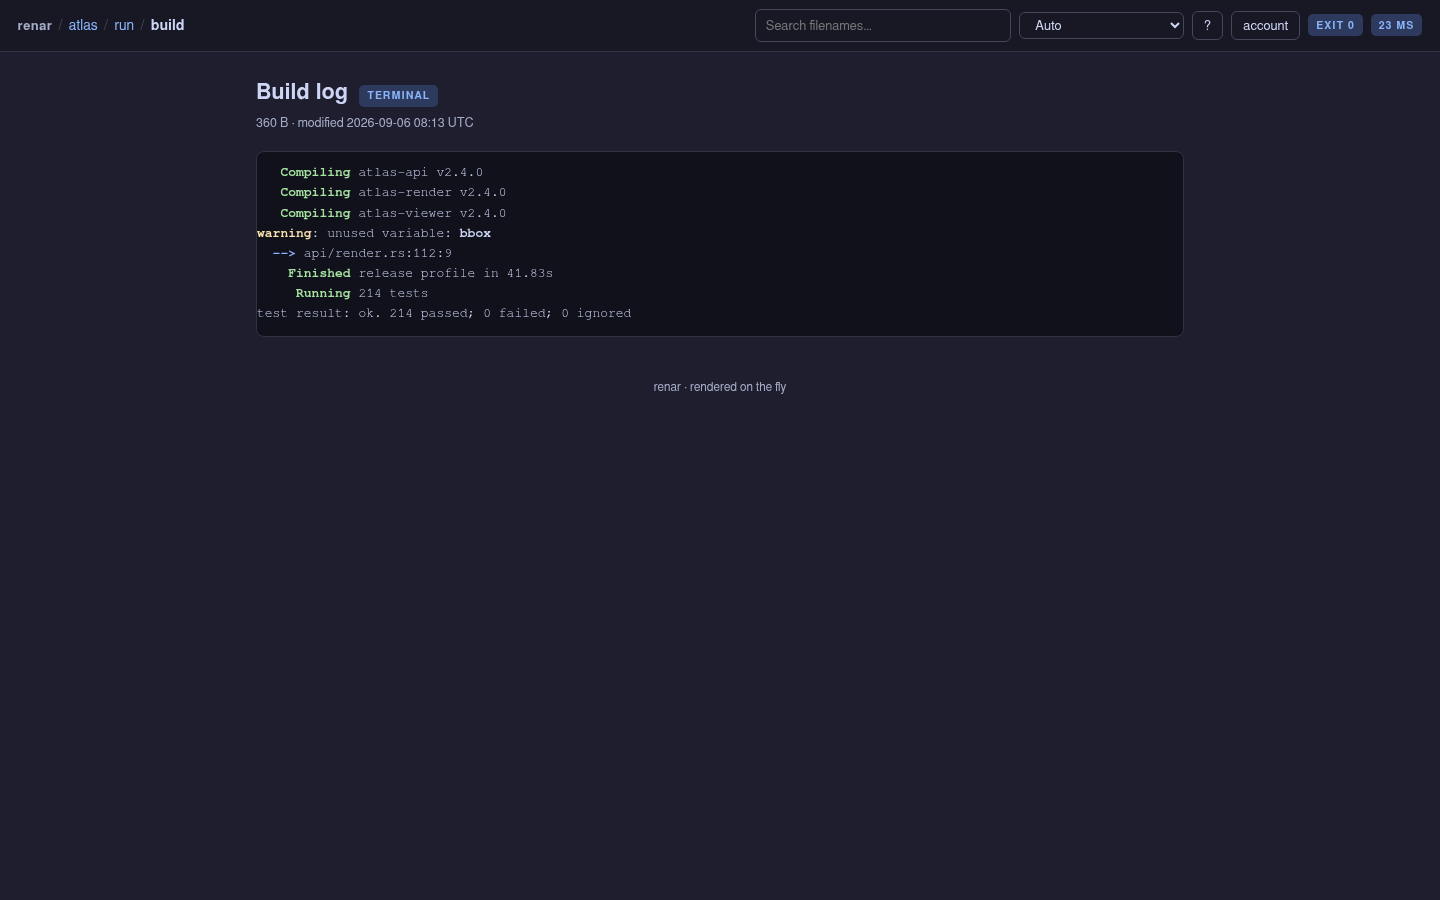The height and width of the screenshot is (900, 1440).
Task: Select the Compiling atlas-api v2.4.0 line
Action: [x=381, y=173]
